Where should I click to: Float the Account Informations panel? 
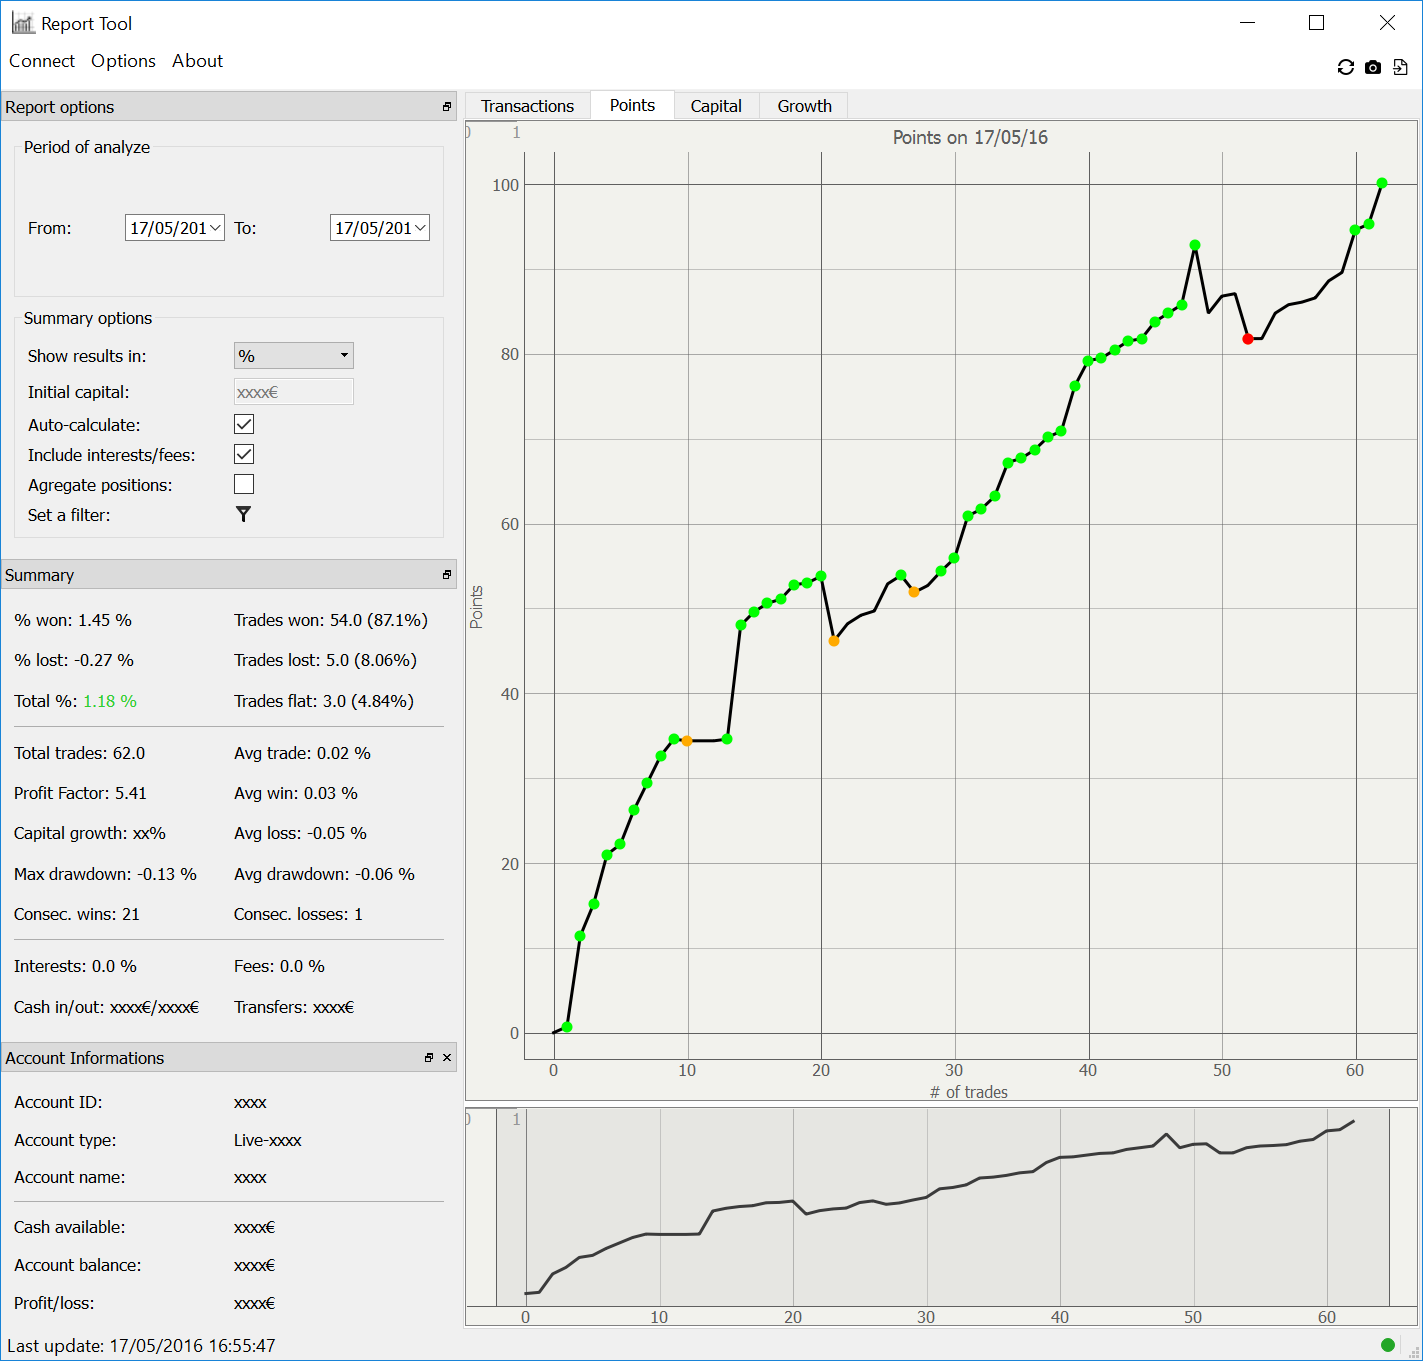click(429, 1057)
